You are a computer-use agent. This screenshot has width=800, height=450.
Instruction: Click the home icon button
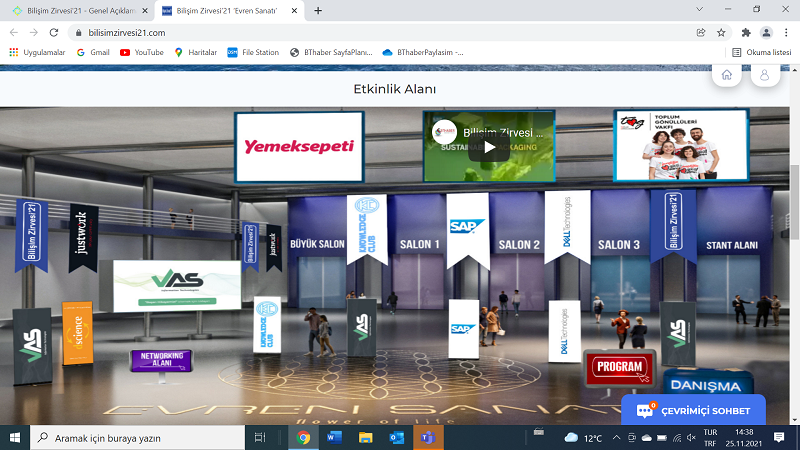[727, 76]
